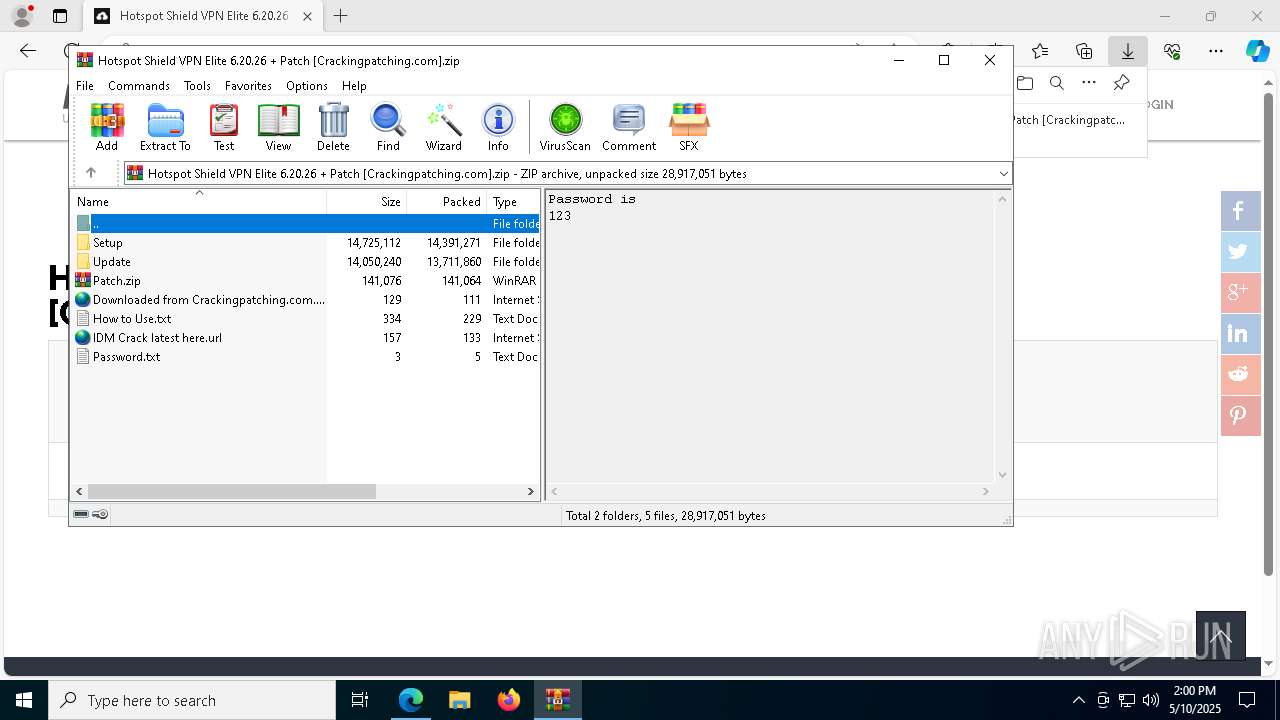This screenshot has width=1280, height=720.
Task: Open Commands menu
Action: [x=139, y=86]
